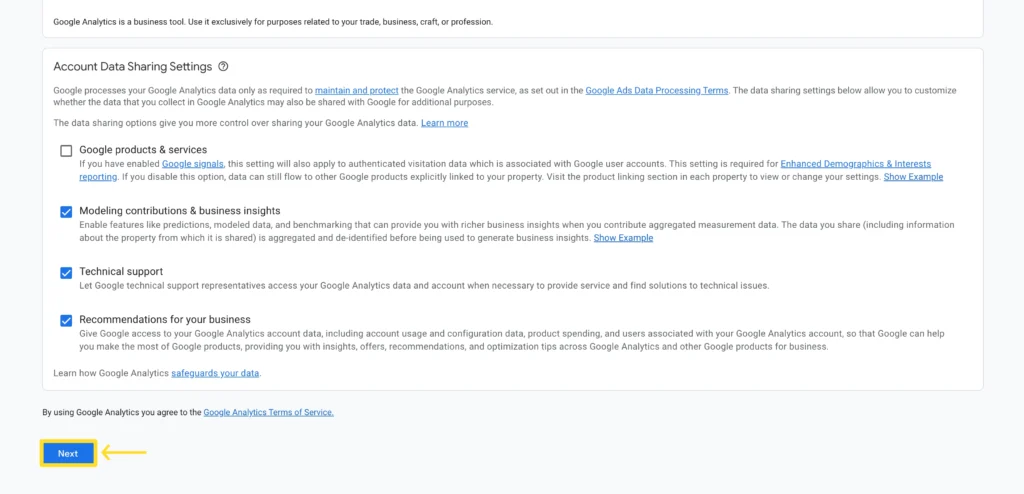Follow the 'Learn more' link
This screenshot has width=1024, height=494.
click(444, 123)
